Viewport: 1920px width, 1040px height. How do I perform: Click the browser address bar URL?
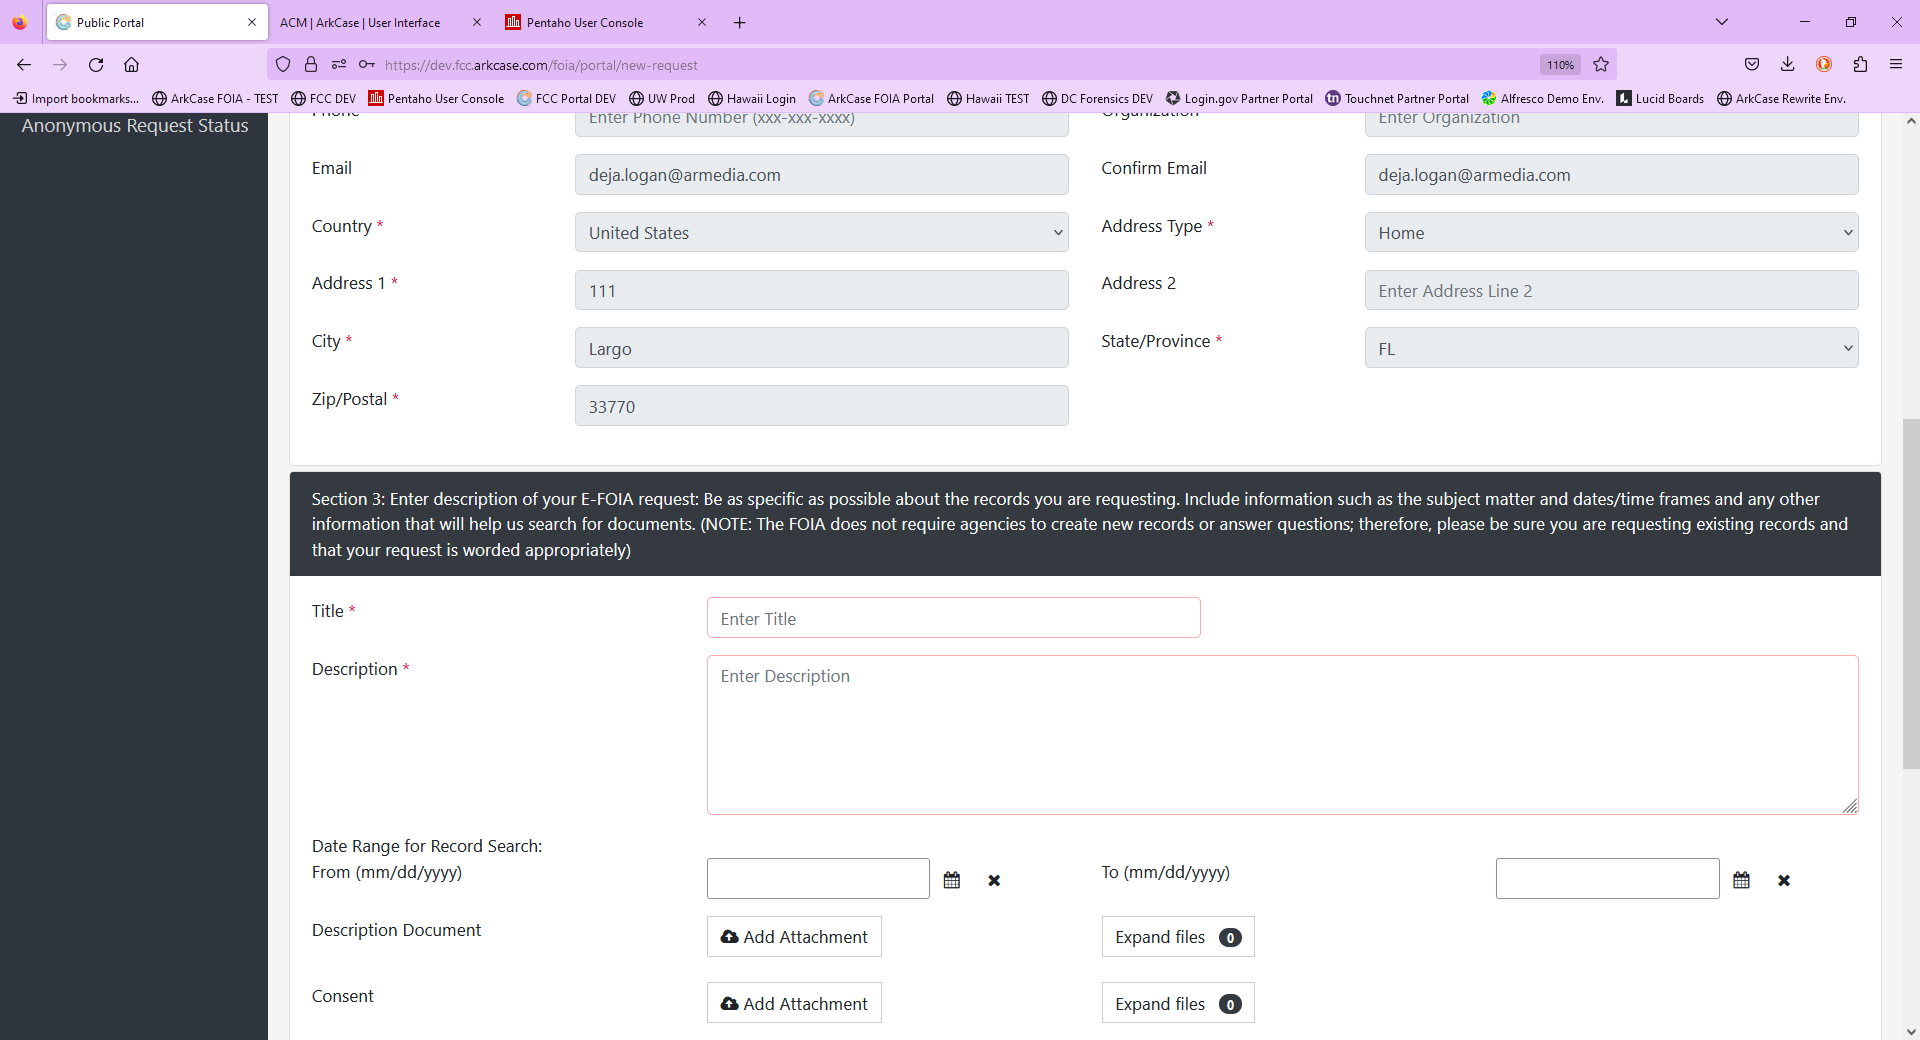click(x=541, y=65)
